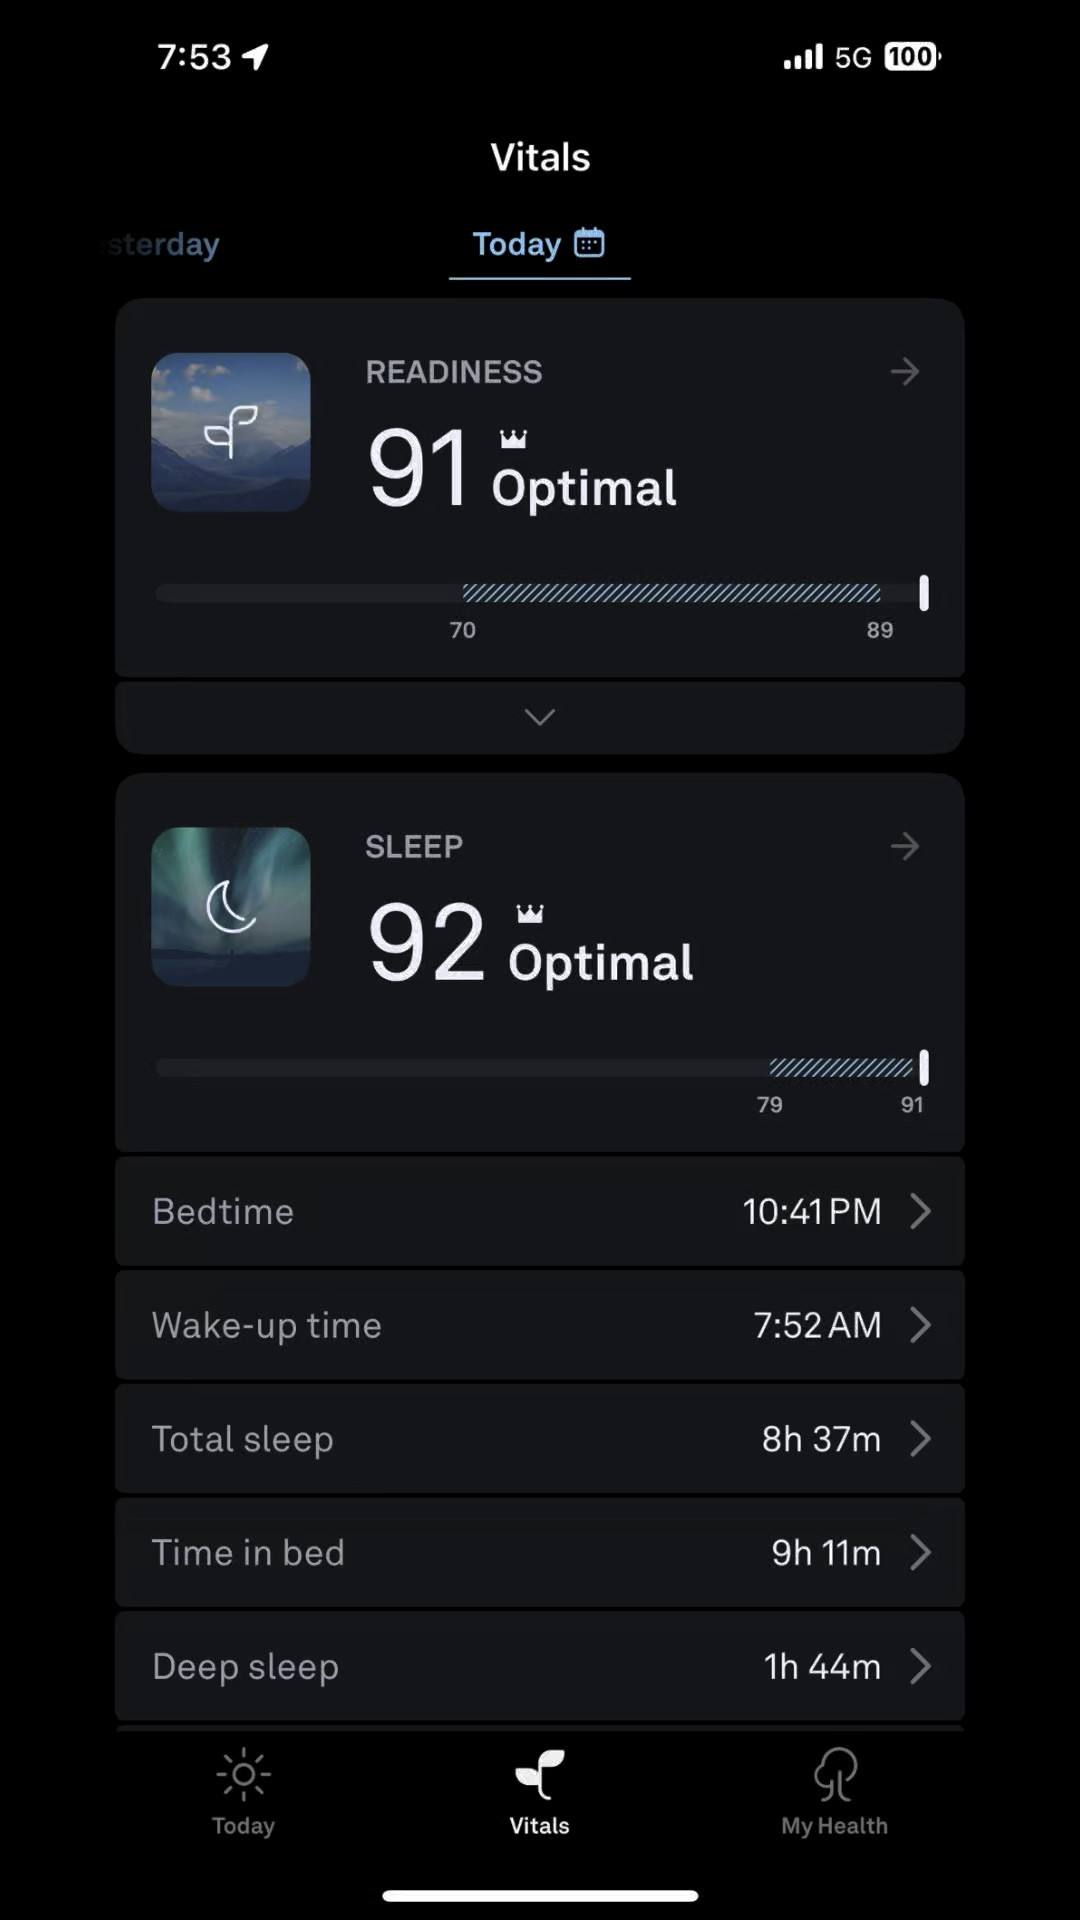Tap the Sleep score range bar marker
The width and height of the screenshot is (1080, 1920).
pyautogui.click(x=924, y=1068)
